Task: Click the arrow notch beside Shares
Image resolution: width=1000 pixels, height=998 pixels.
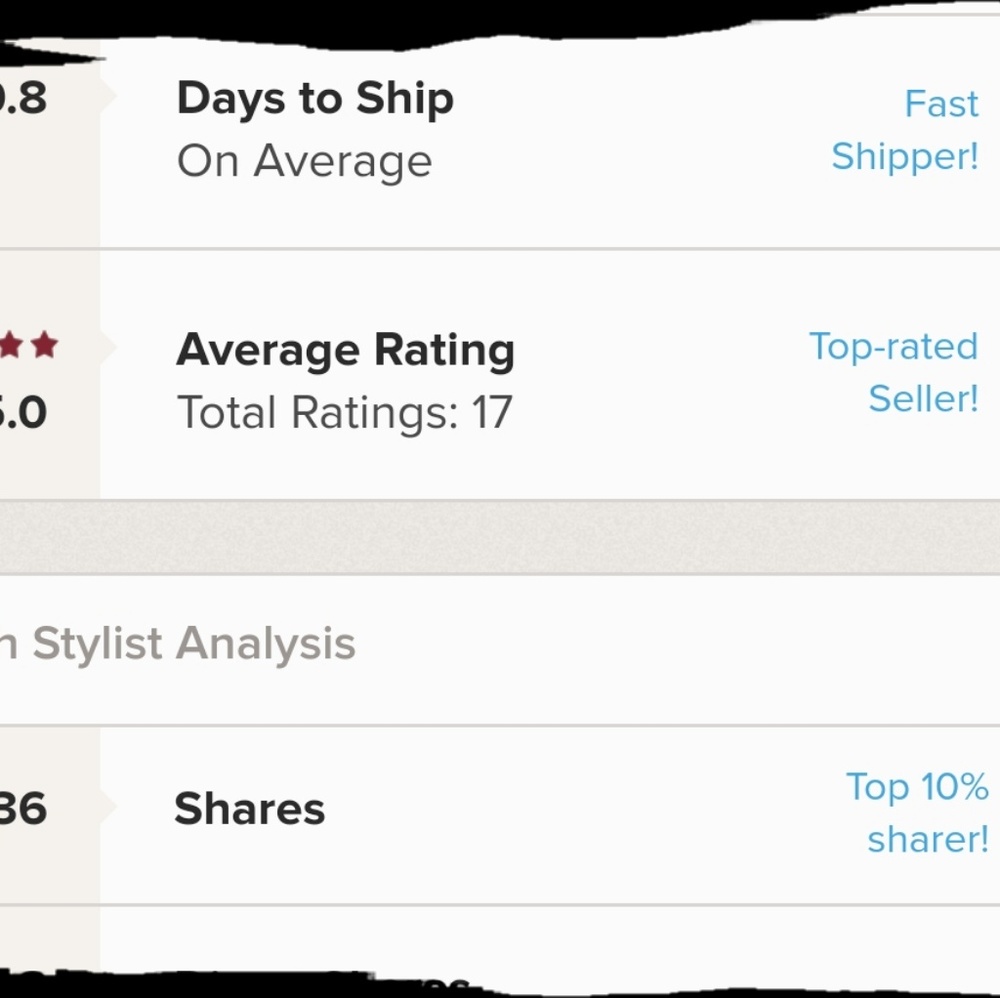Action: [x=108, y=807]
